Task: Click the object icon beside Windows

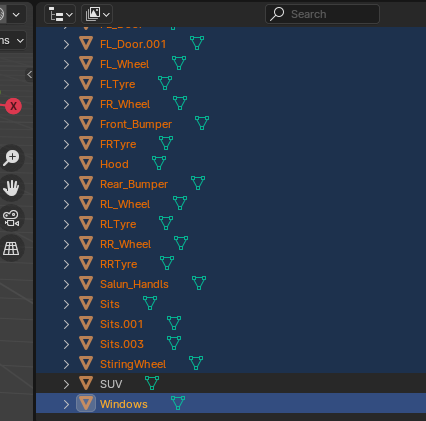Action: coord(86,404)
